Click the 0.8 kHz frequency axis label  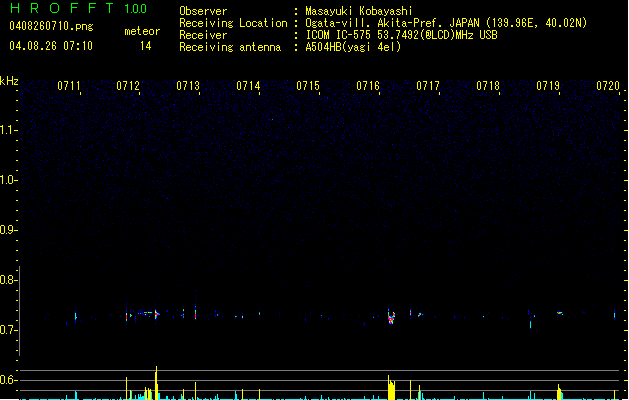[x=8, y=280]
